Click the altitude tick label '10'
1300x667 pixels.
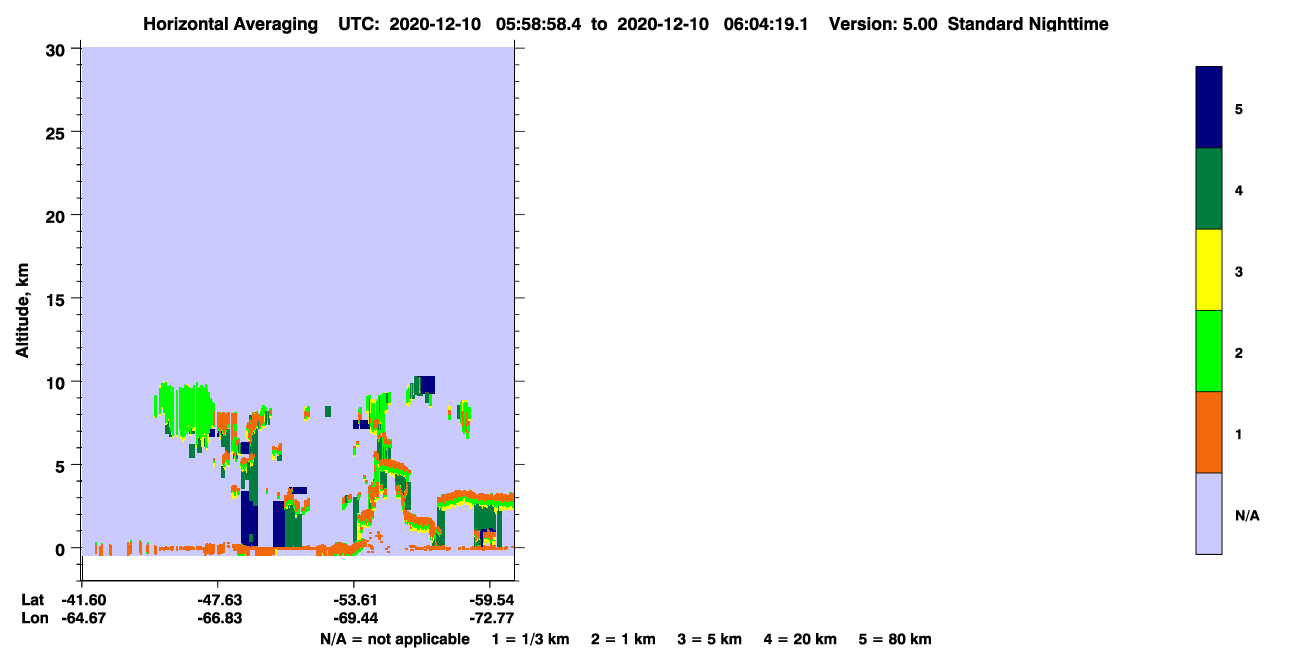tap(58, 382)
